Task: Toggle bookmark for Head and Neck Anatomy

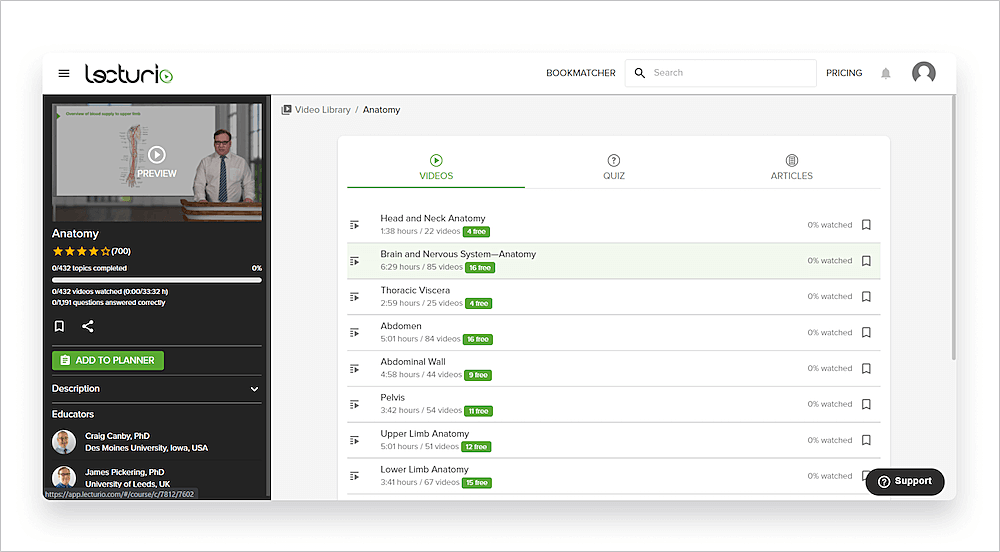Action: click(x=866, y=225)
